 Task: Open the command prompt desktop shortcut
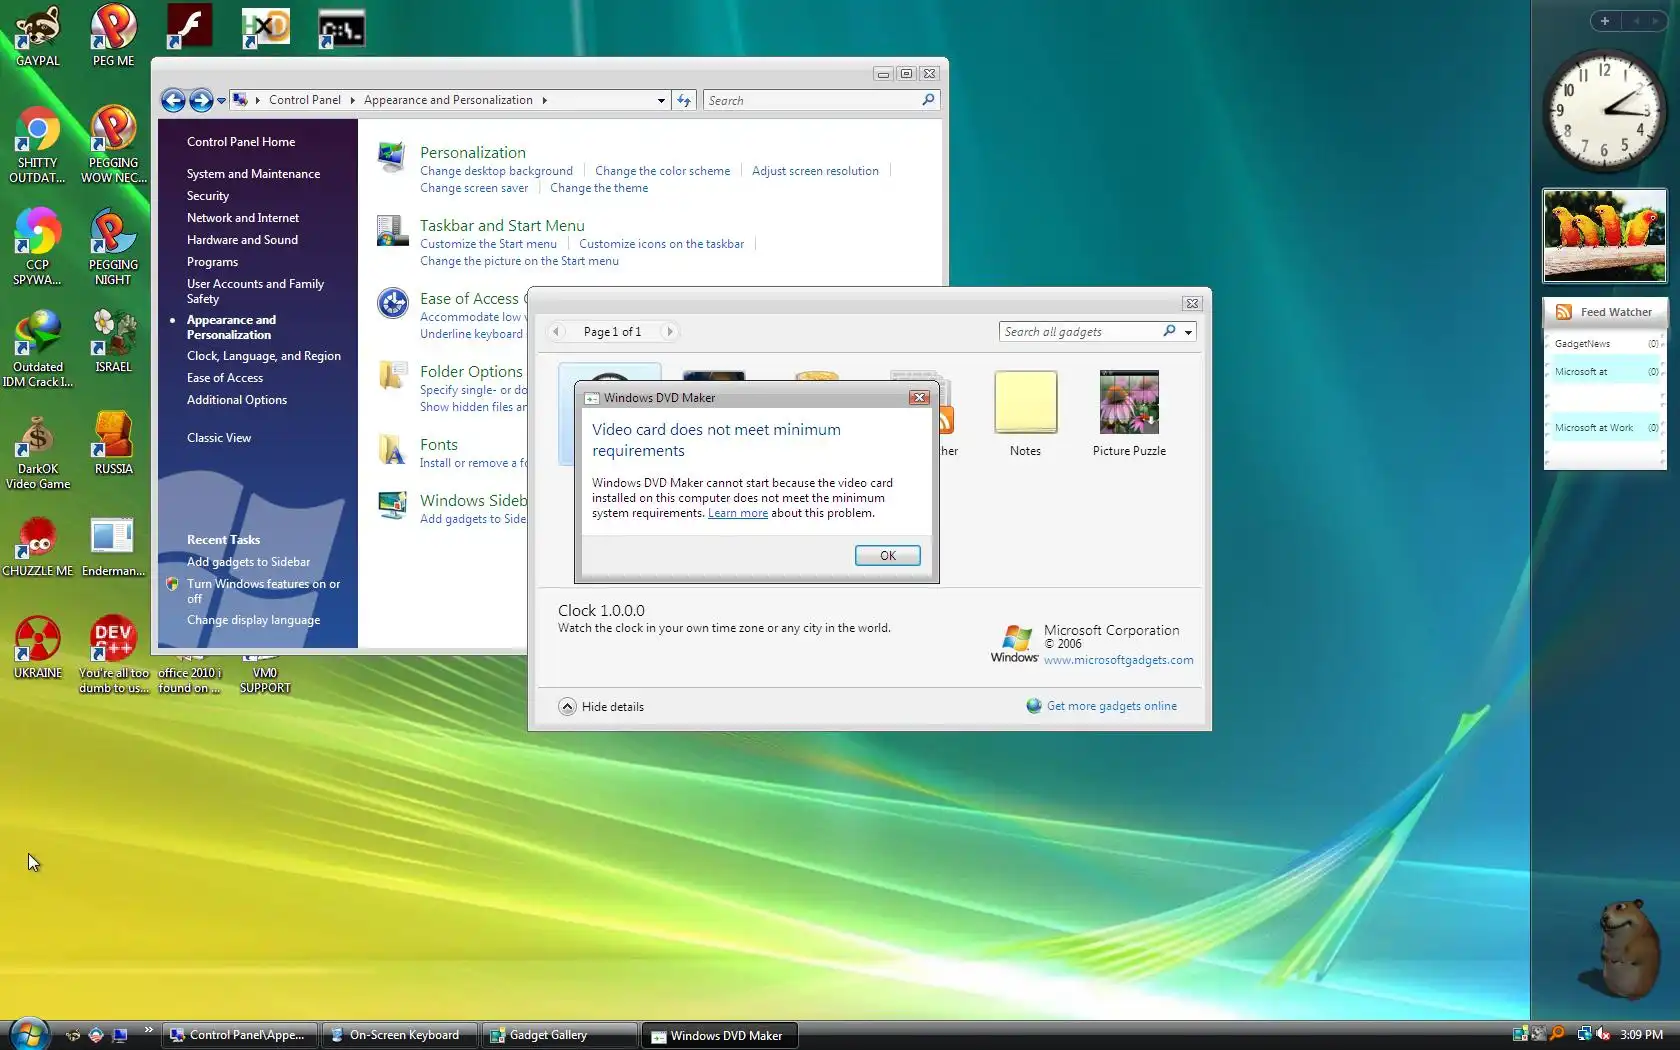(x=341, y=29)
